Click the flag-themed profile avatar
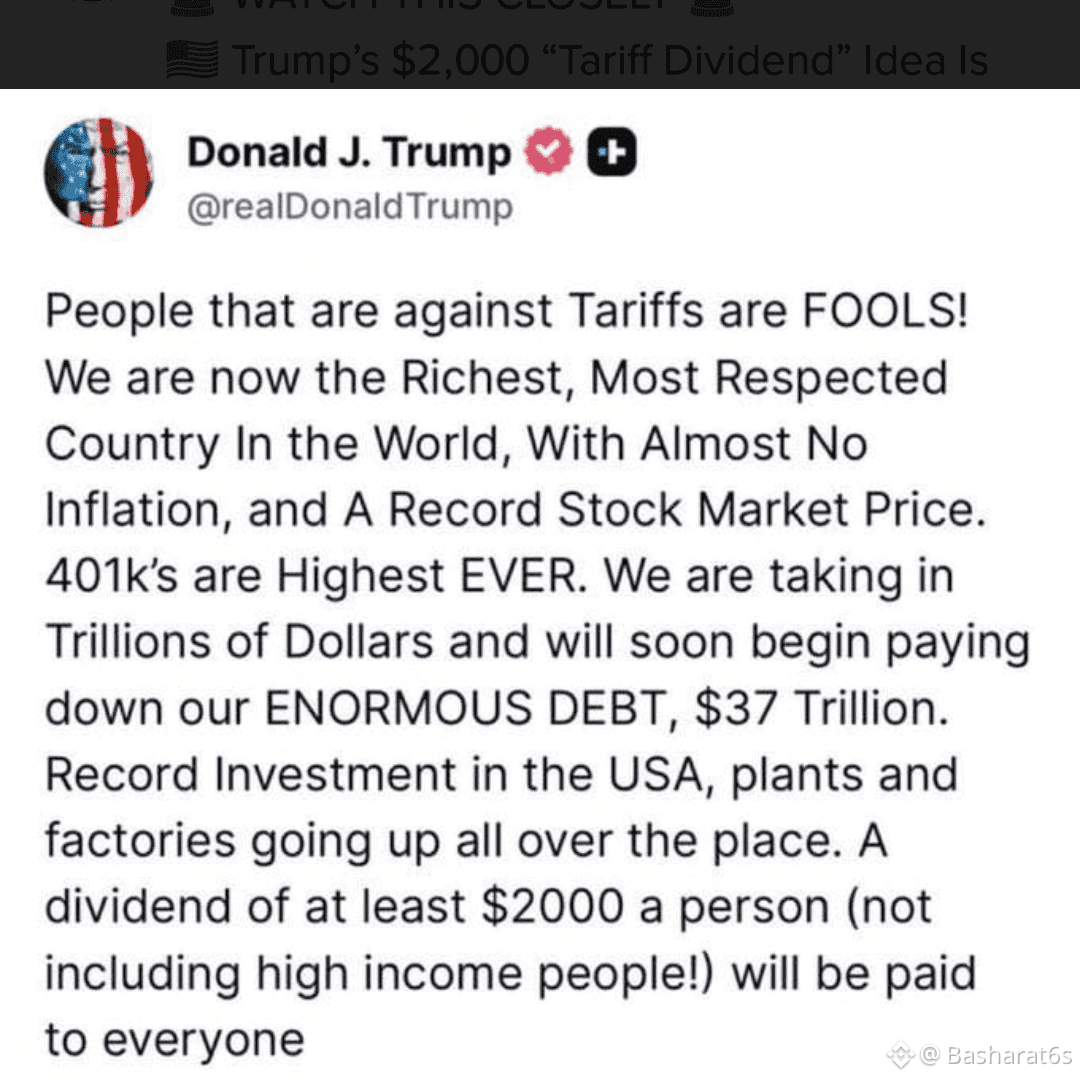Screen dimensions: 1080x1080 point(98,172)
